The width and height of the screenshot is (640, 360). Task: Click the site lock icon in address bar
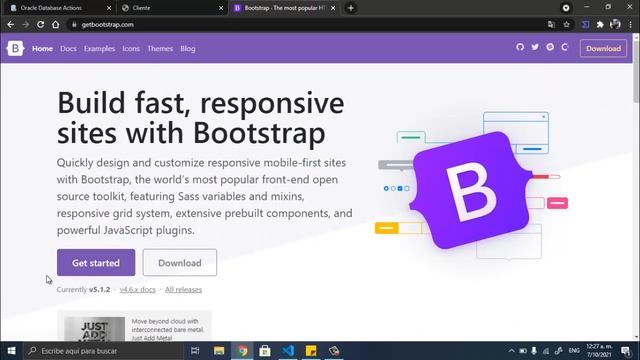click(x=74, y=24)
